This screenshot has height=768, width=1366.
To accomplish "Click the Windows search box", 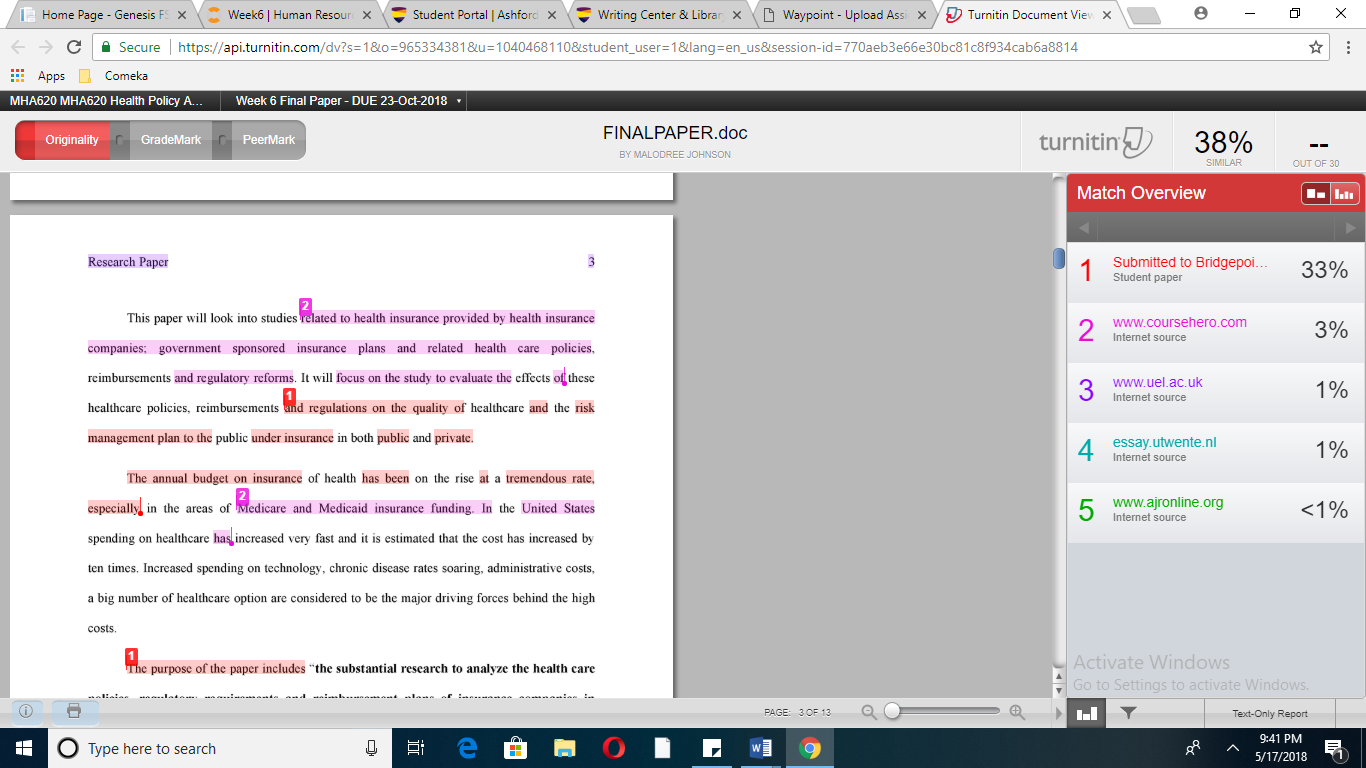I will [x=220, y=748].
